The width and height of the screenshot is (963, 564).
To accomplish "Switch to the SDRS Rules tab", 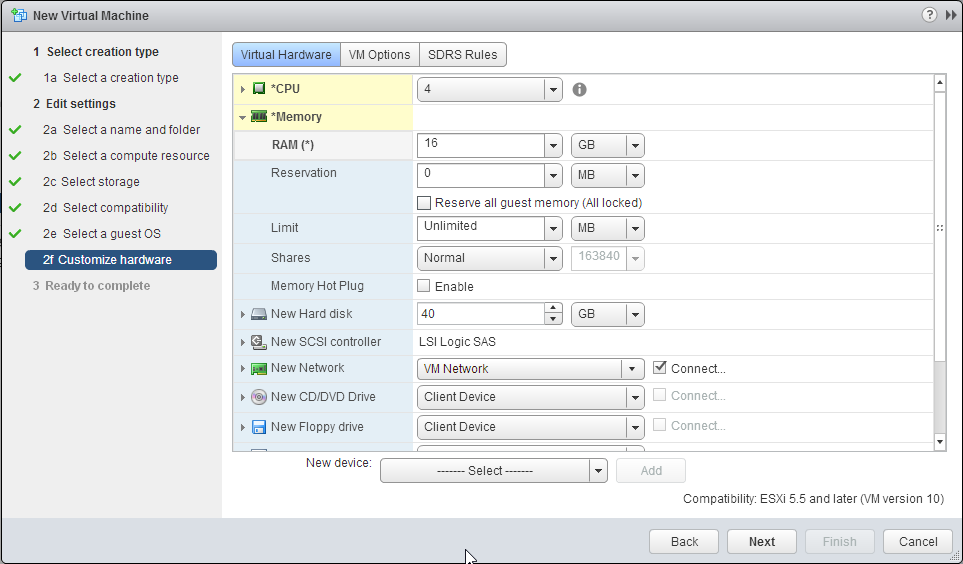I will (462, 55).
